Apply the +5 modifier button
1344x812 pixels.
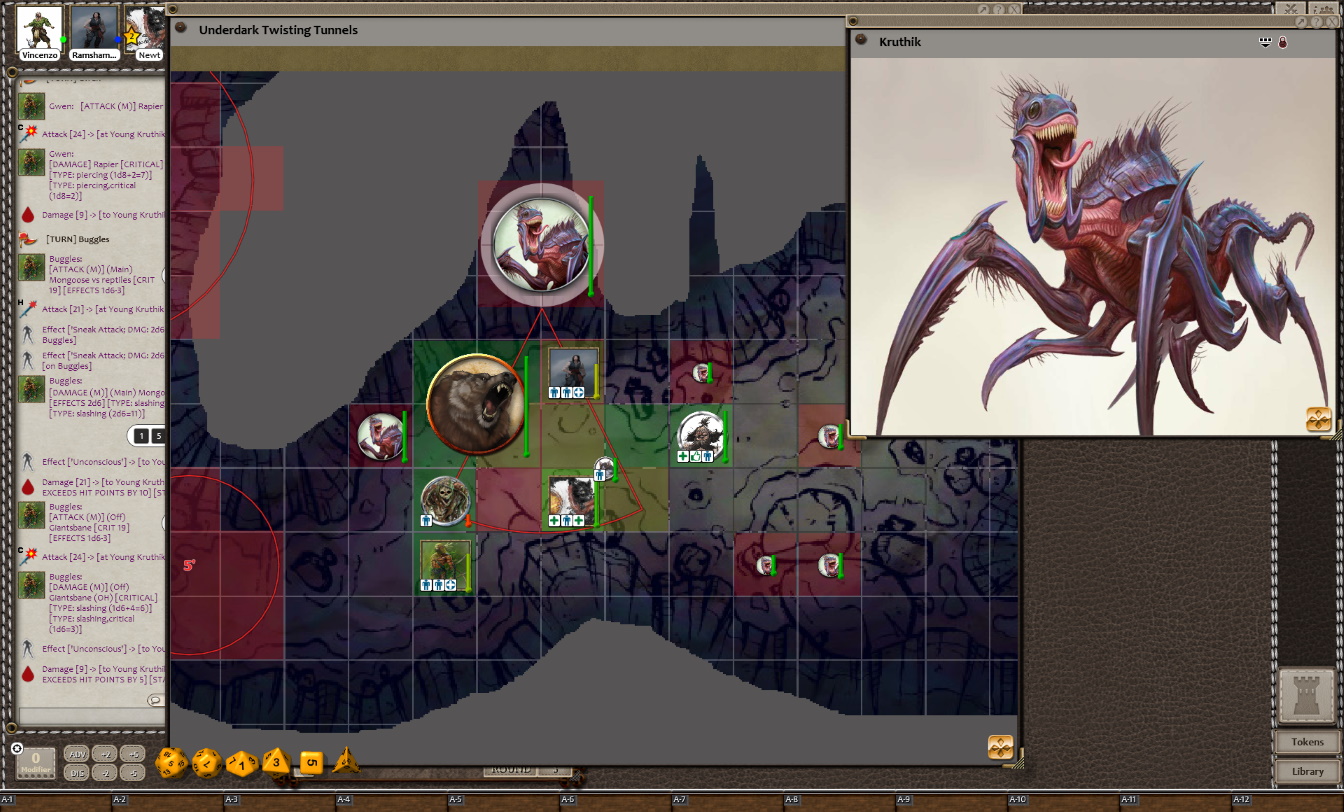click(133, 754)
